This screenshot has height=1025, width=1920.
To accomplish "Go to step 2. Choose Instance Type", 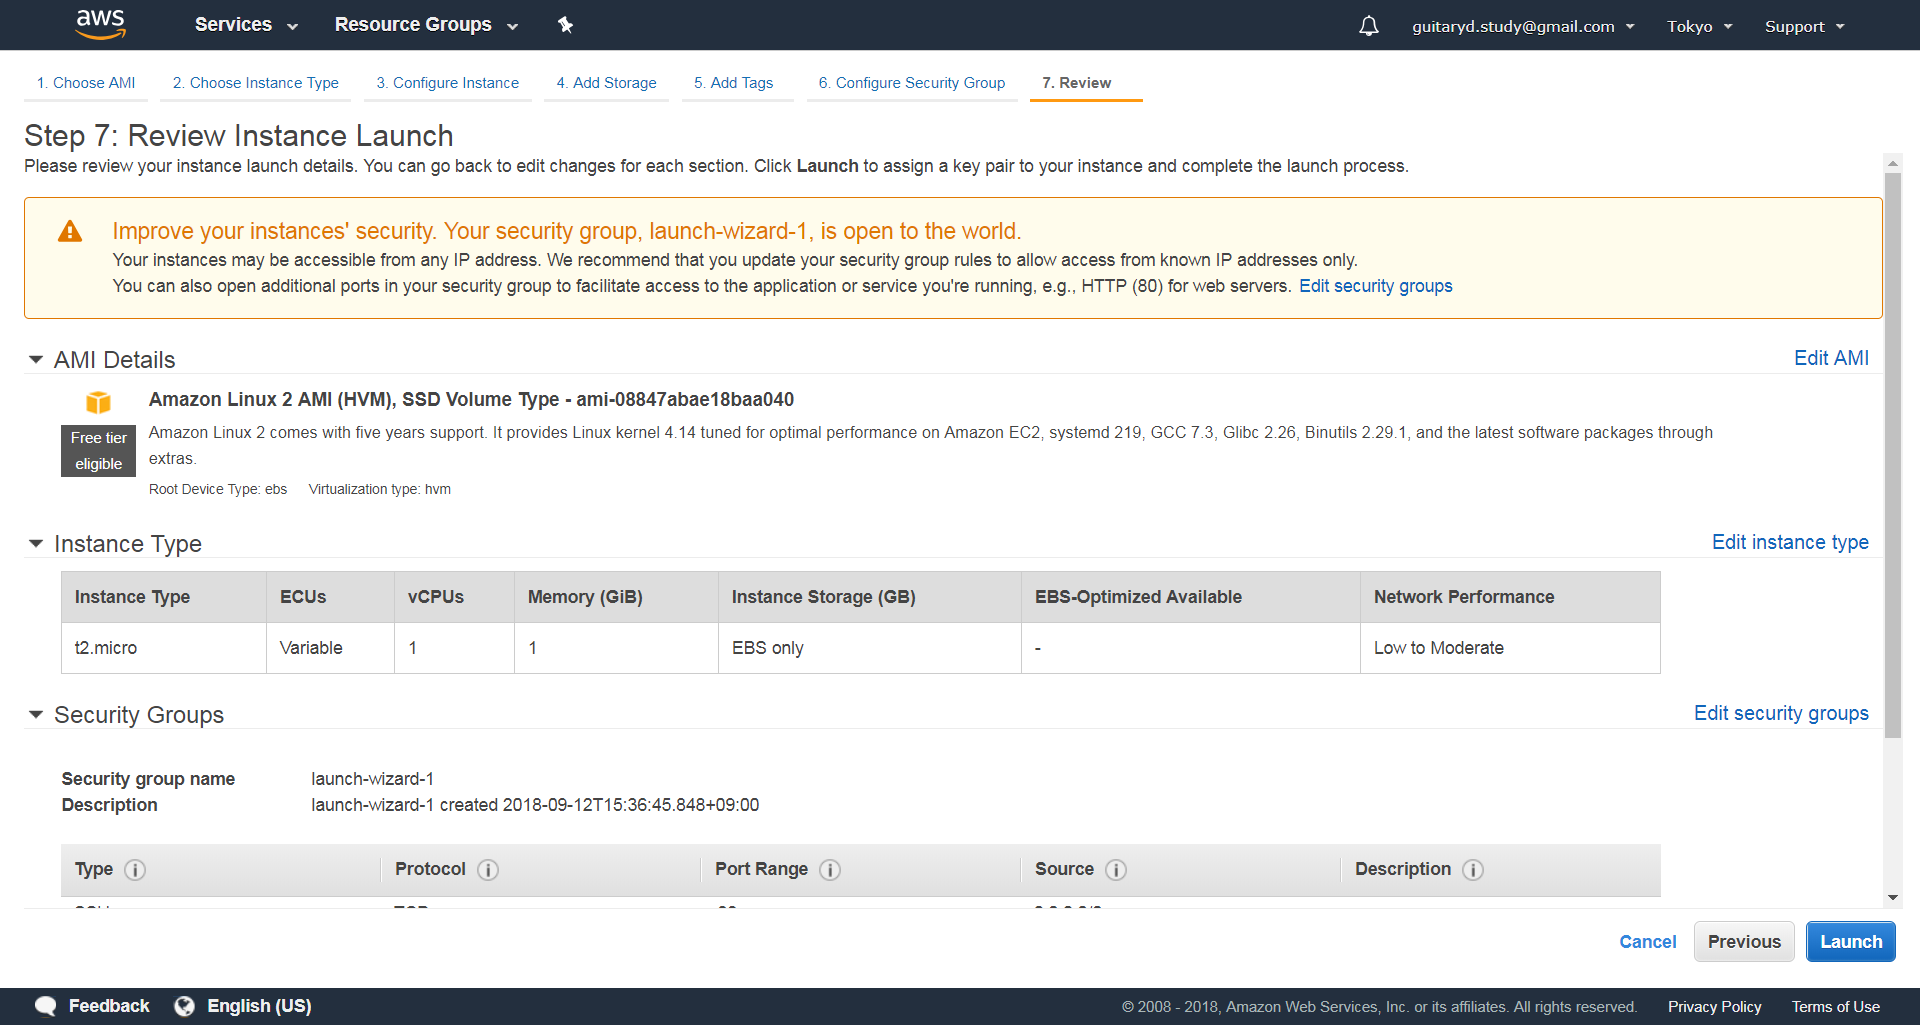I will click(256, 83).
